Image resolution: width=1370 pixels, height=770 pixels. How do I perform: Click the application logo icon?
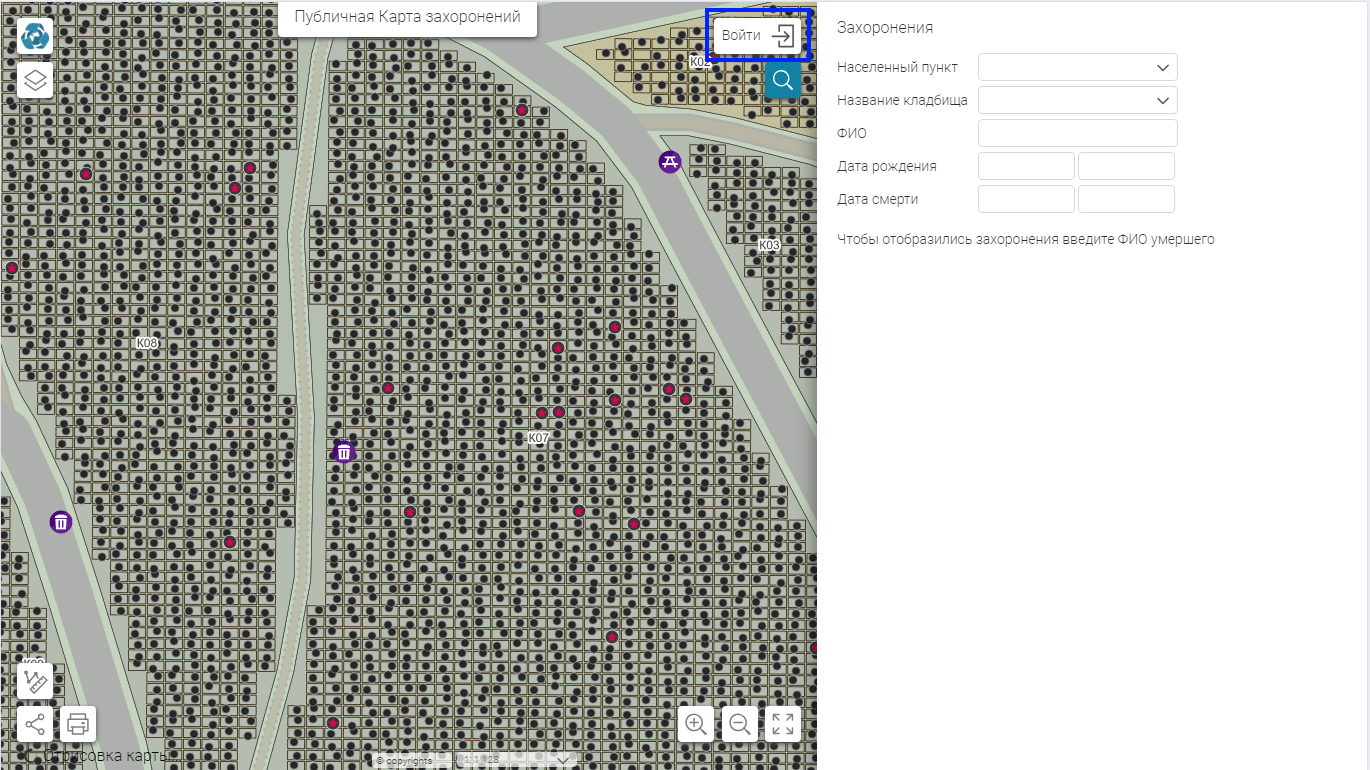35,36
